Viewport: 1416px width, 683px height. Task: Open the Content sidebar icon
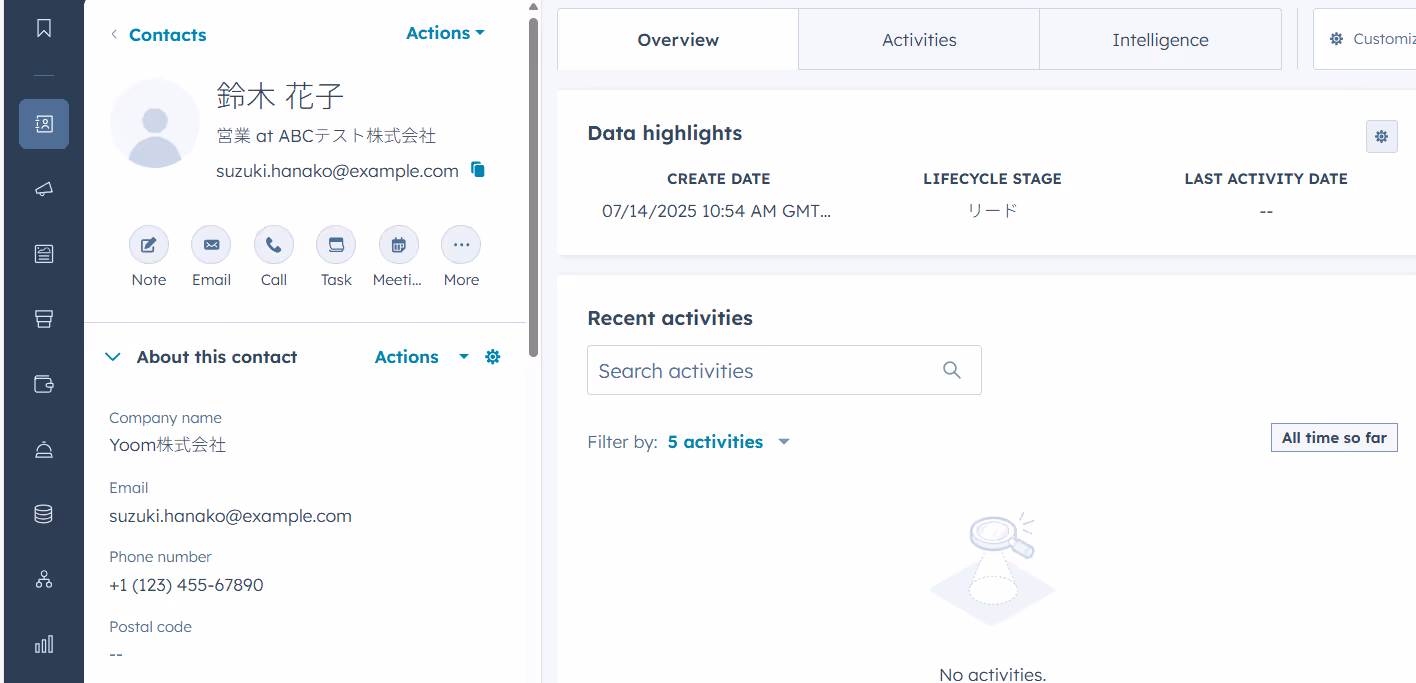click(44, 254)
